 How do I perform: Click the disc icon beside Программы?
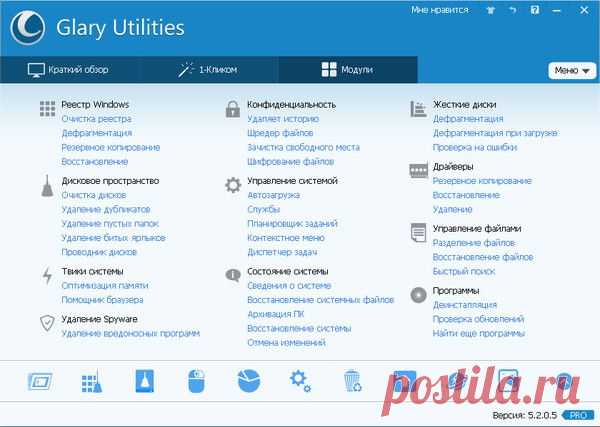click(418, 295)
